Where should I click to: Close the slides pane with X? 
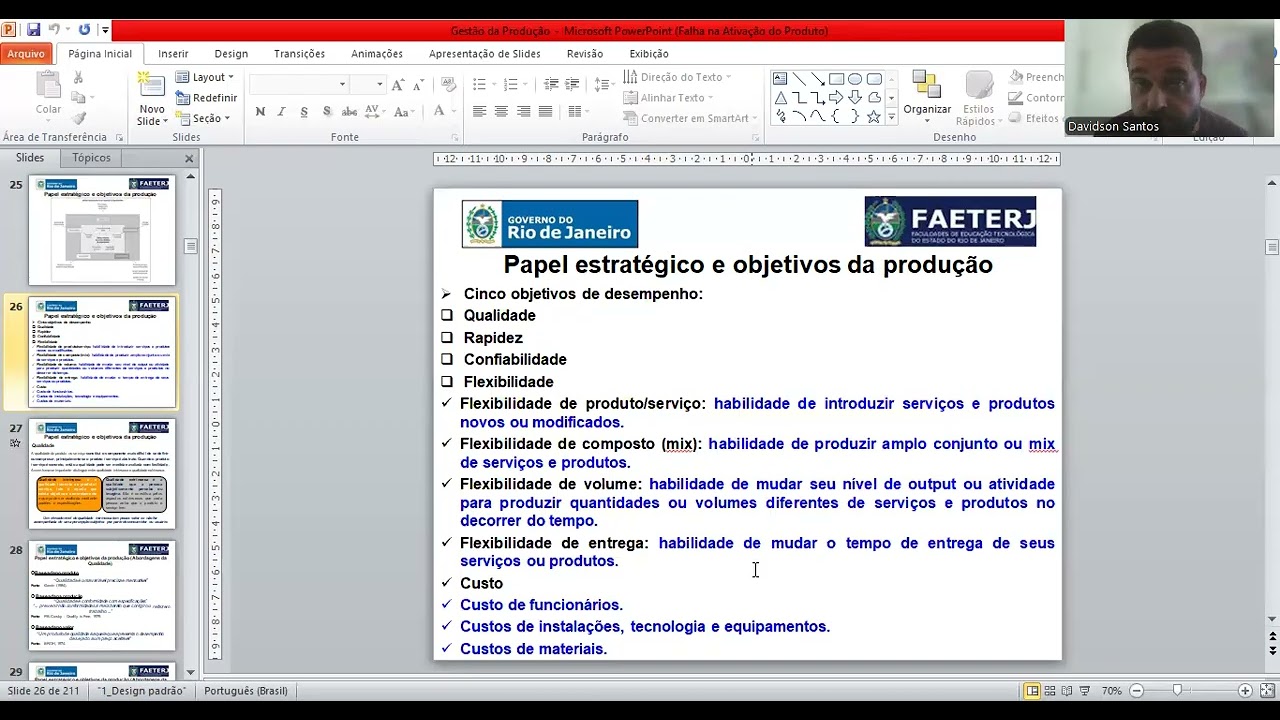pyautogui.click(x=189, y=158)
